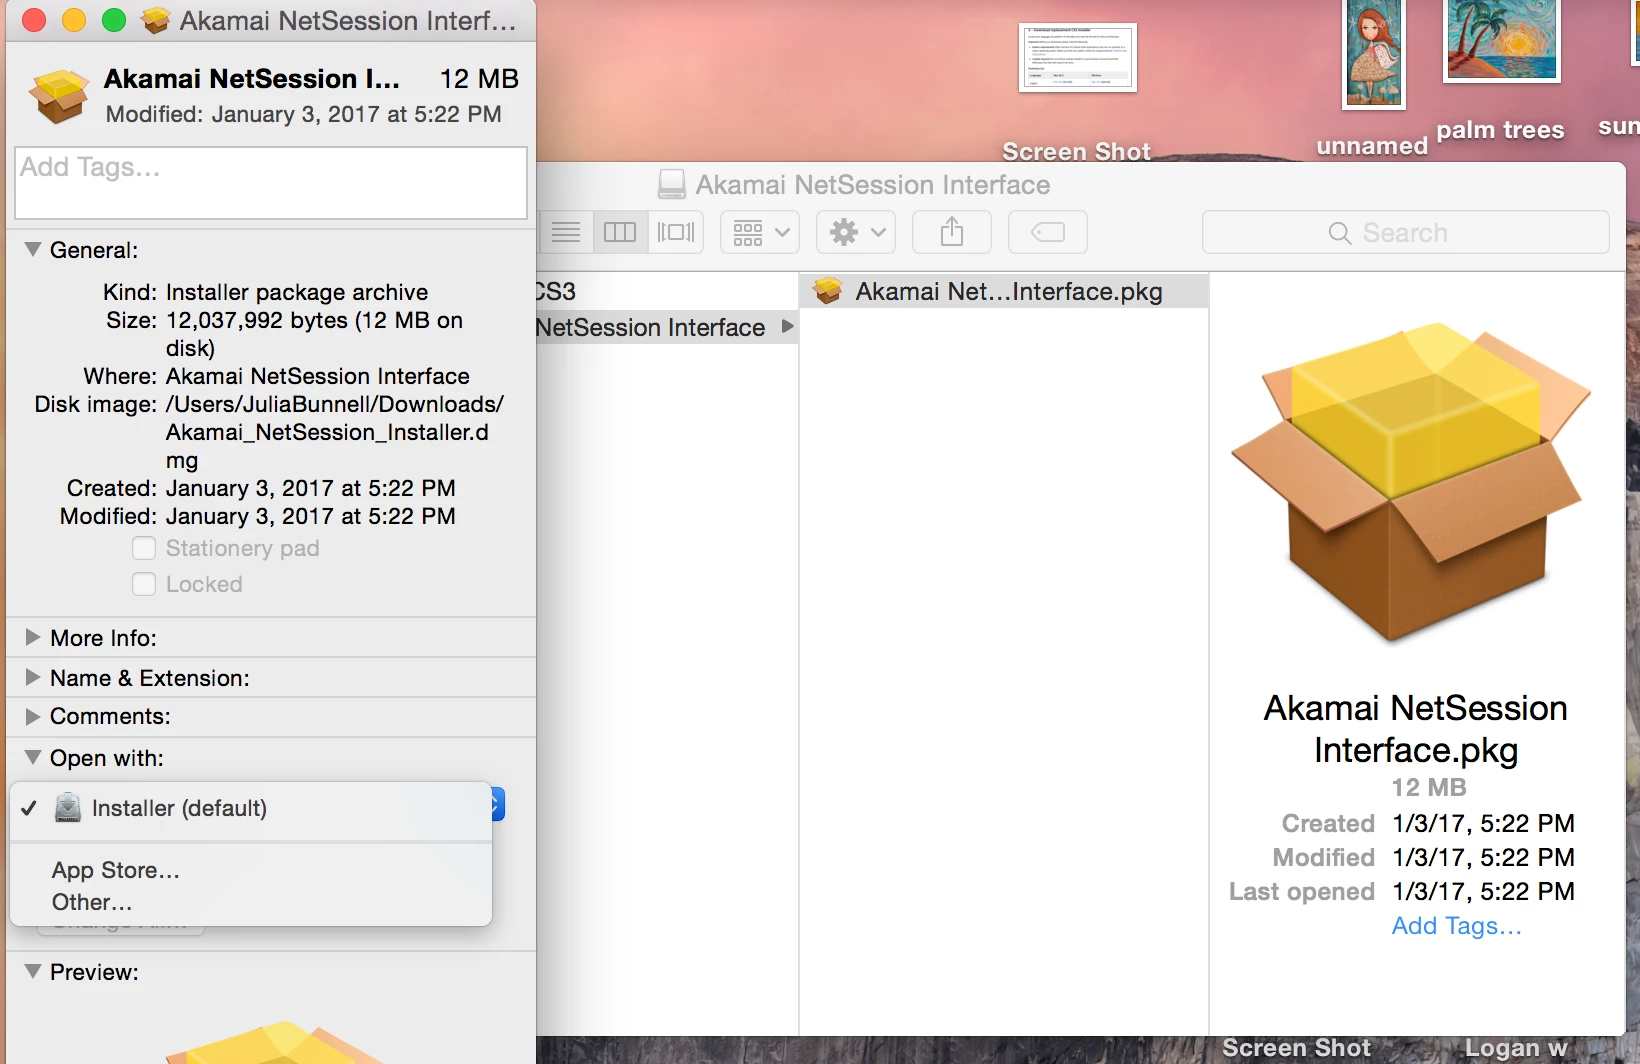Click the package filename in Finder preview pane
The width and height of the screenshot is (1640, 1064).
tap(1416, 728)
